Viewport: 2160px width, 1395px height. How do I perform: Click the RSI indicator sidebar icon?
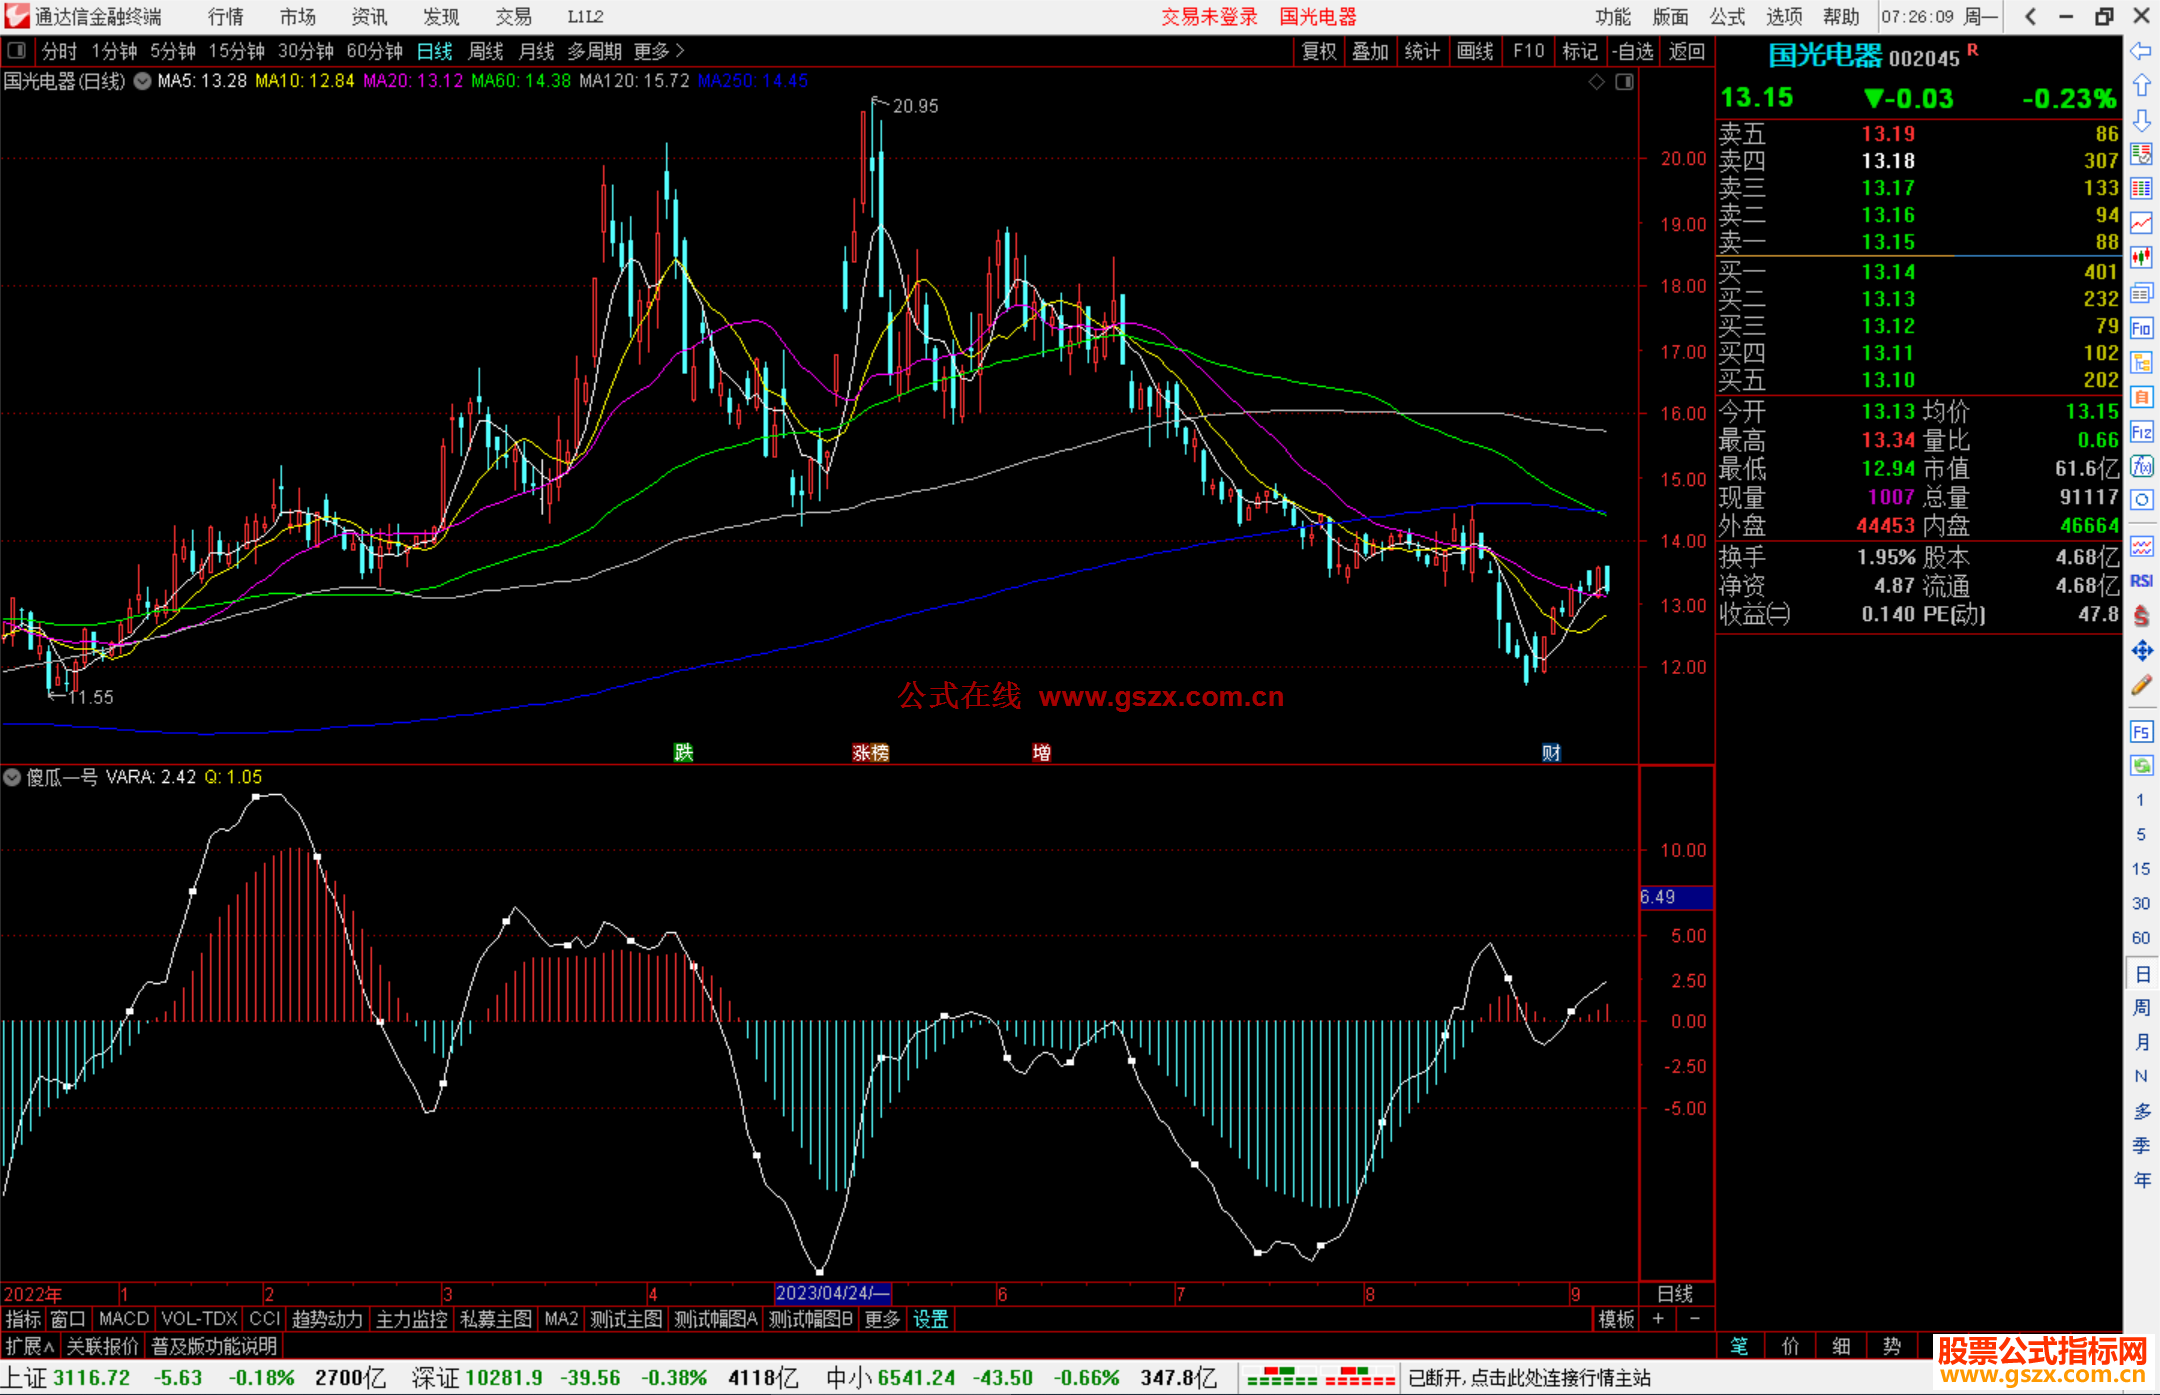[2141, 581]
